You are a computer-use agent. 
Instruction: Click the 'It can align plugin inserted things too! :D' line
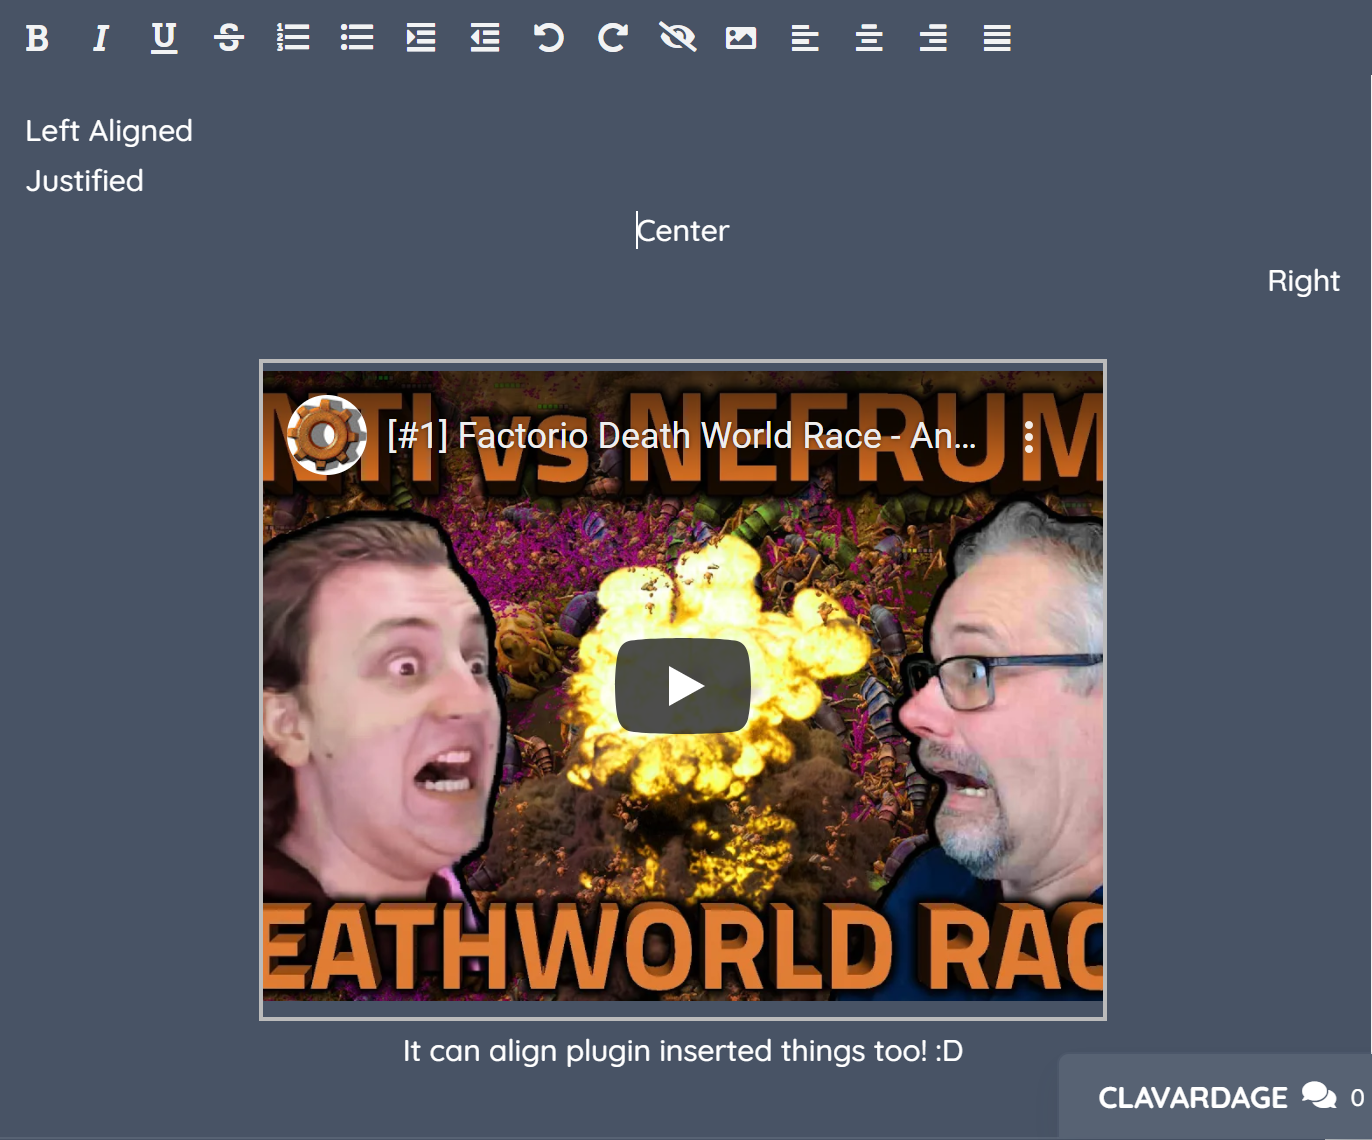[x=683, y=1051]
